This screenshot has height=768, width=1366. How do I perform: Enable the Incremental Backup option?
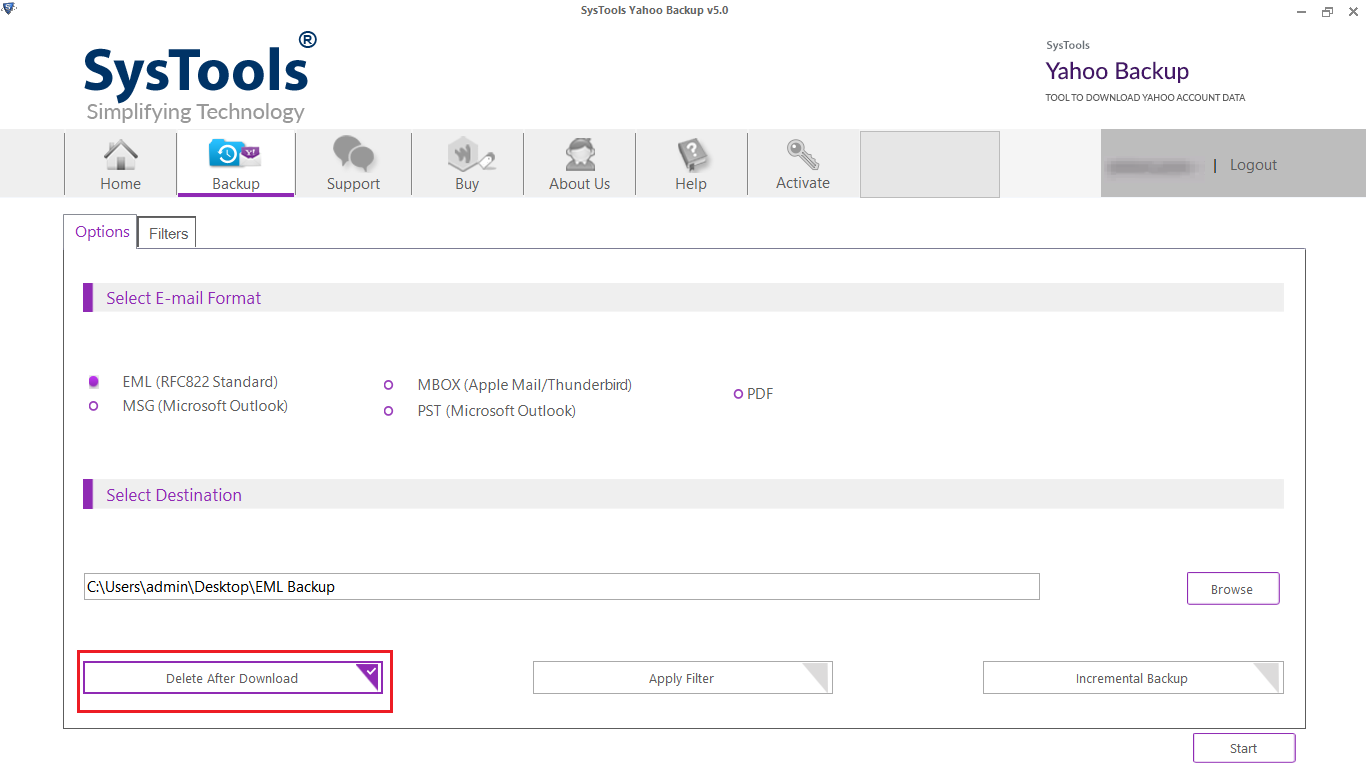[x=1132, y=678]
